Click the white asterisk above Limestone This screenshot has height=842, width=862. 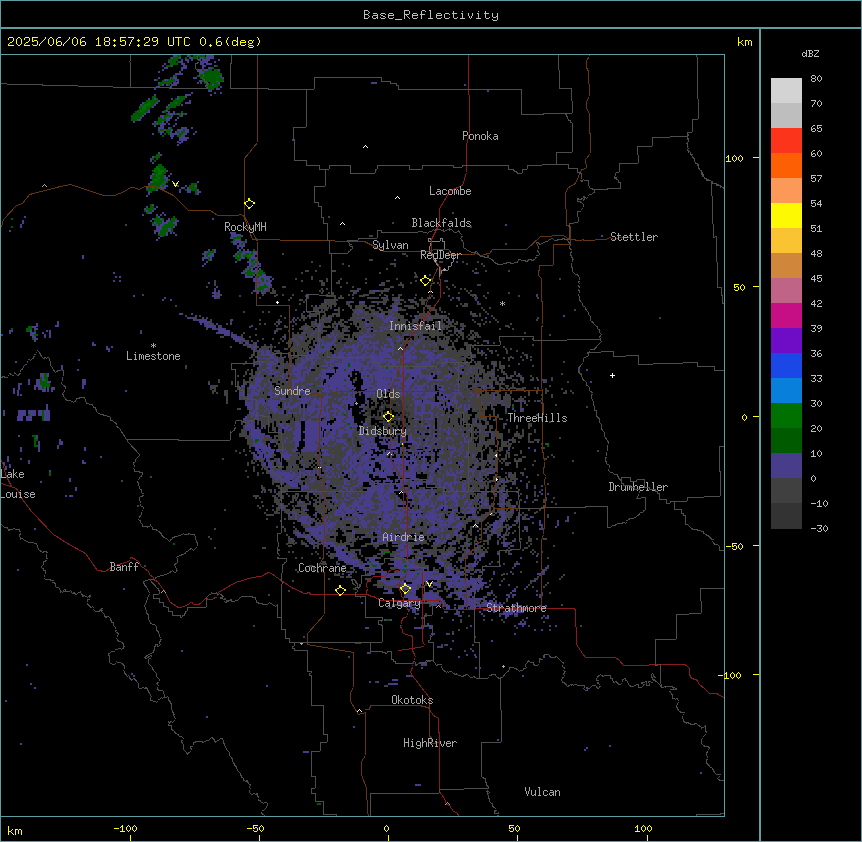point(153,346)
